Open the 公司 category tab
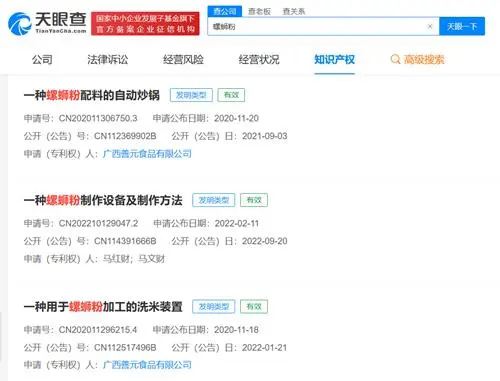Viewport: 500px width, 381px height. click(x=42, y=60)
